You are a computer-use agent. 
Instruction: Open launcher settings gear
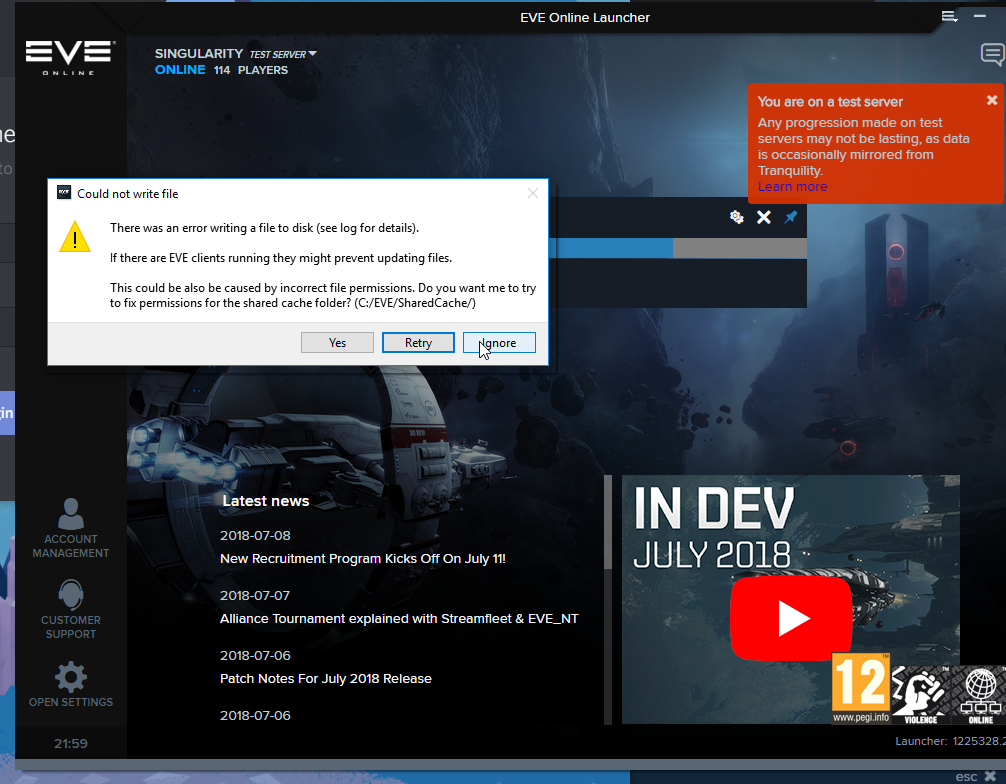click(x=71, y=685)
